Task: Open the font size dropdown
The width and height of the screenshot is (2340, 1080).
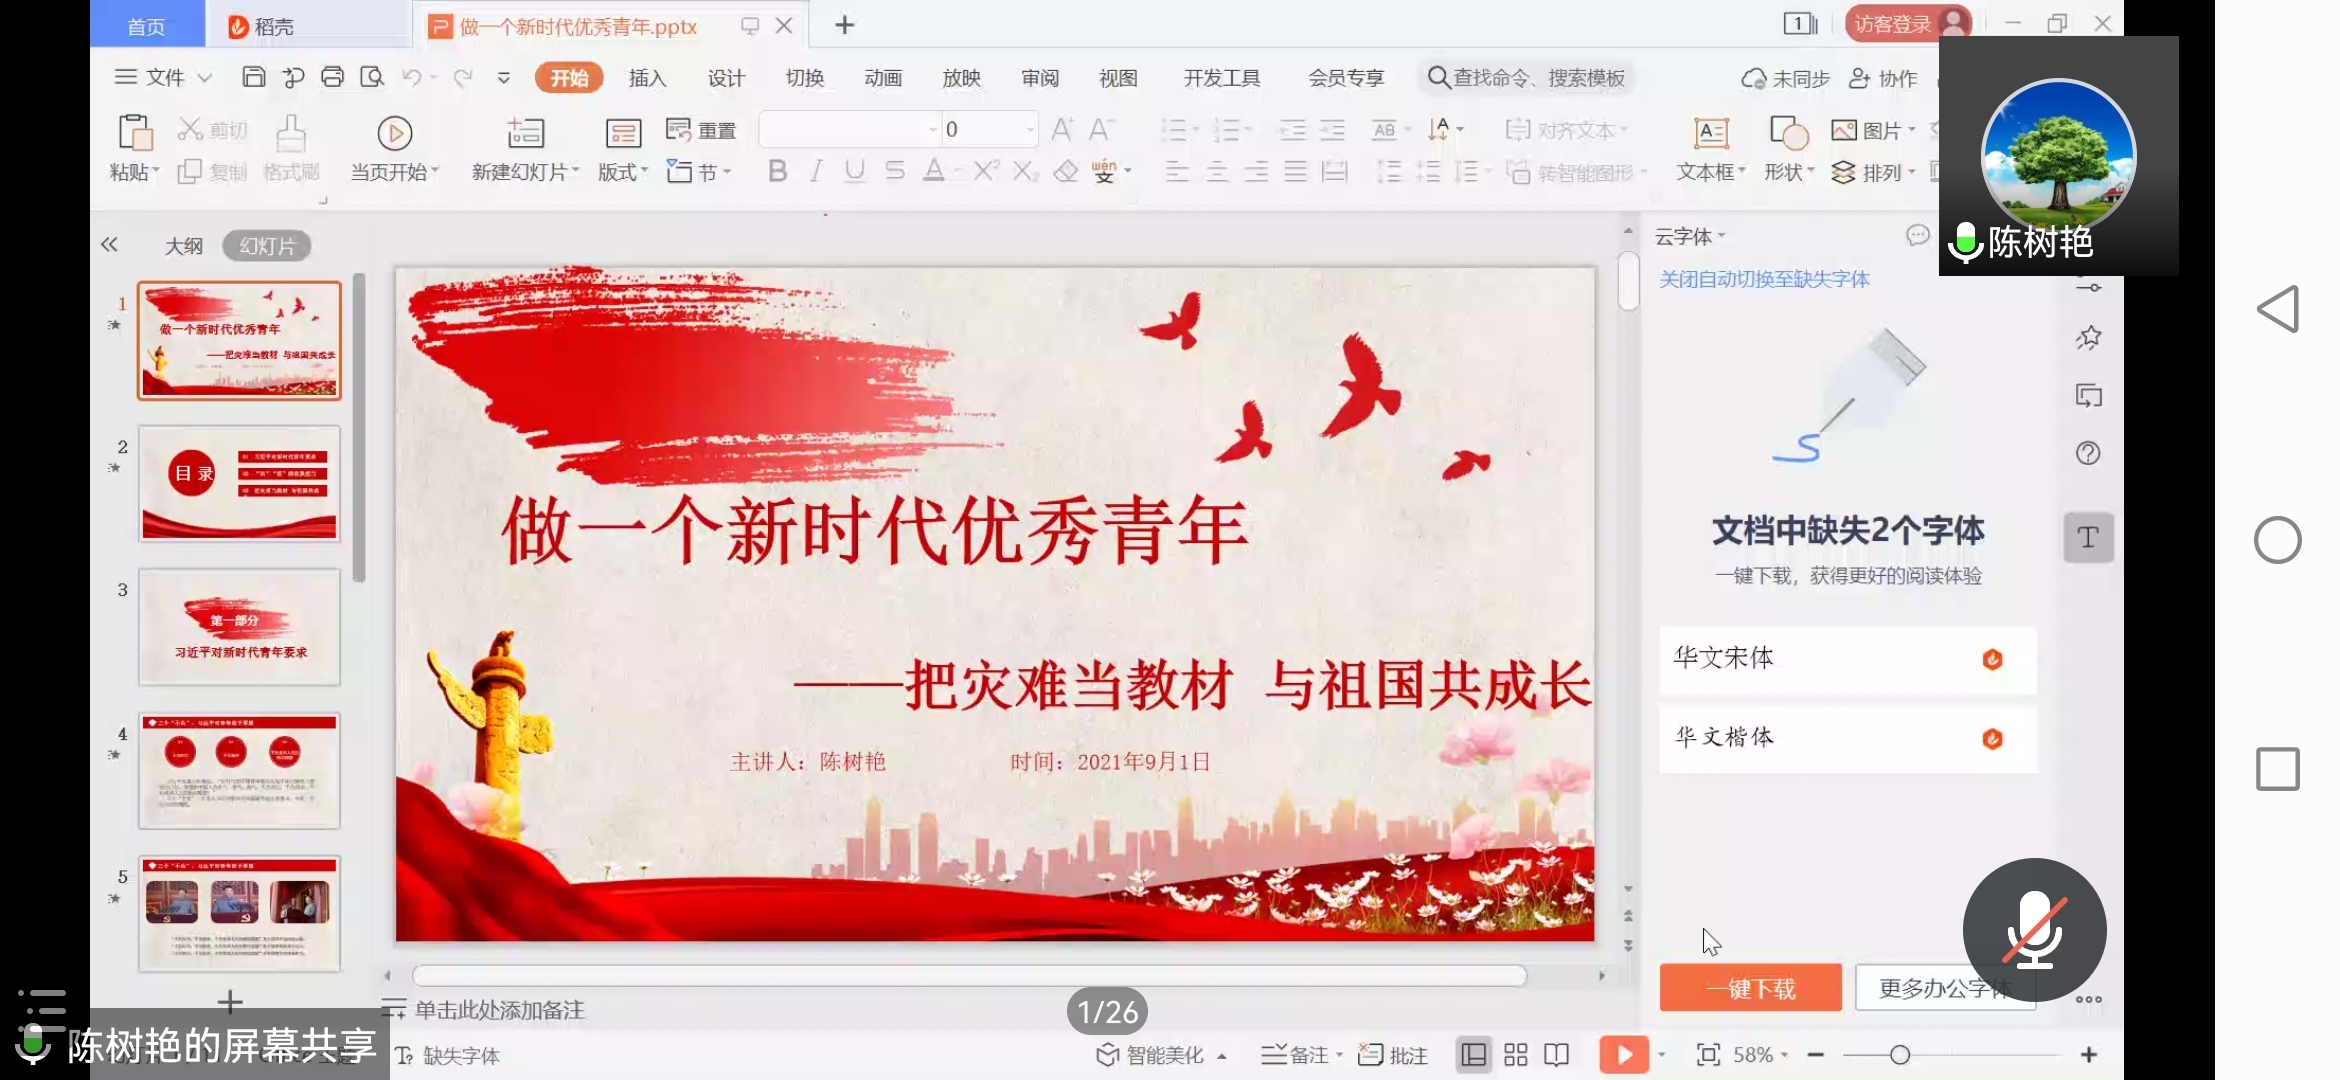Action: 1030,130
